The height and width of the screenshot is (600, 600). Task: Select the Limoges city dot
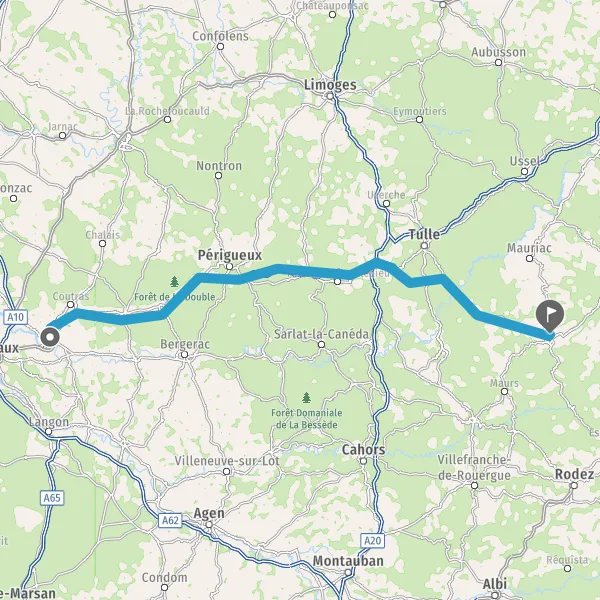click(x=330, y=96)
